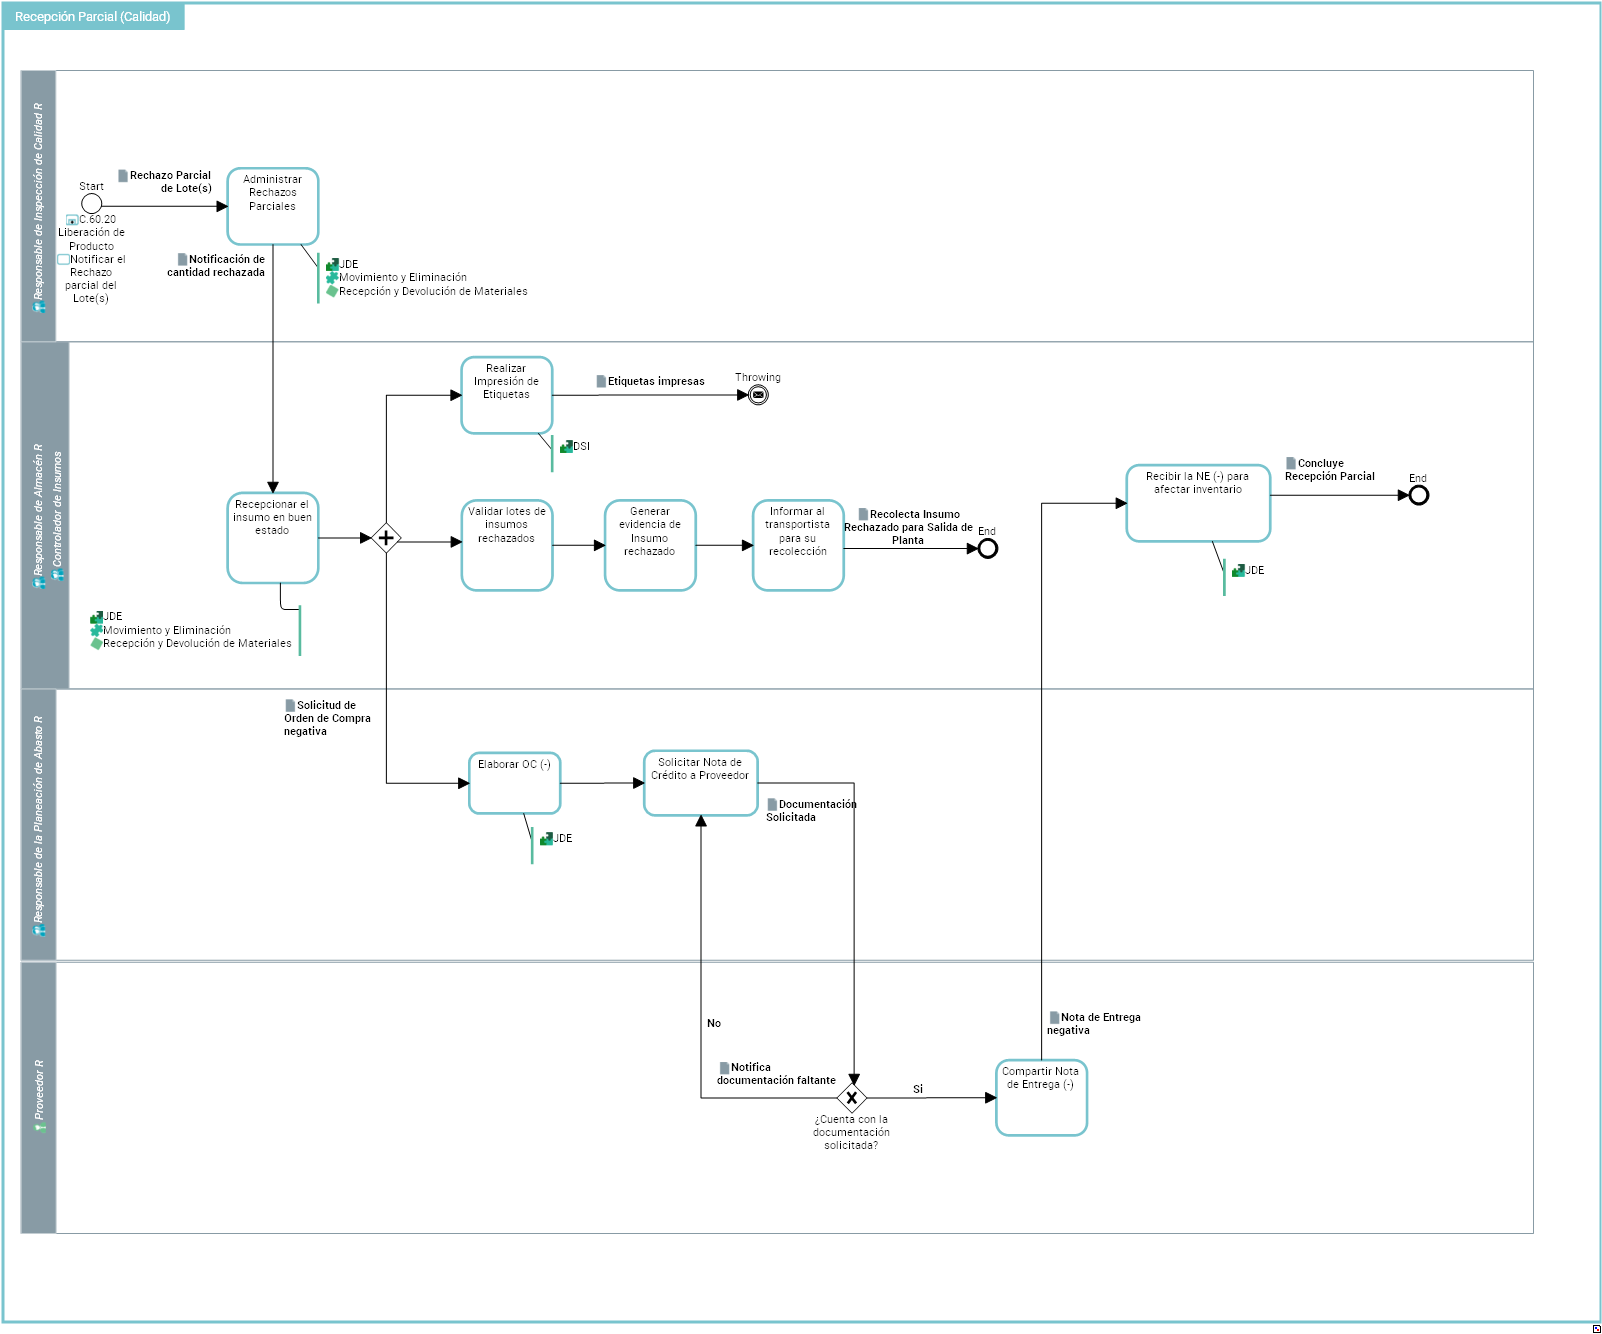Select the Compartir Nota de Entrega (-) task
This screenshot has width=1602, height=1334.
(1041, 1098)
